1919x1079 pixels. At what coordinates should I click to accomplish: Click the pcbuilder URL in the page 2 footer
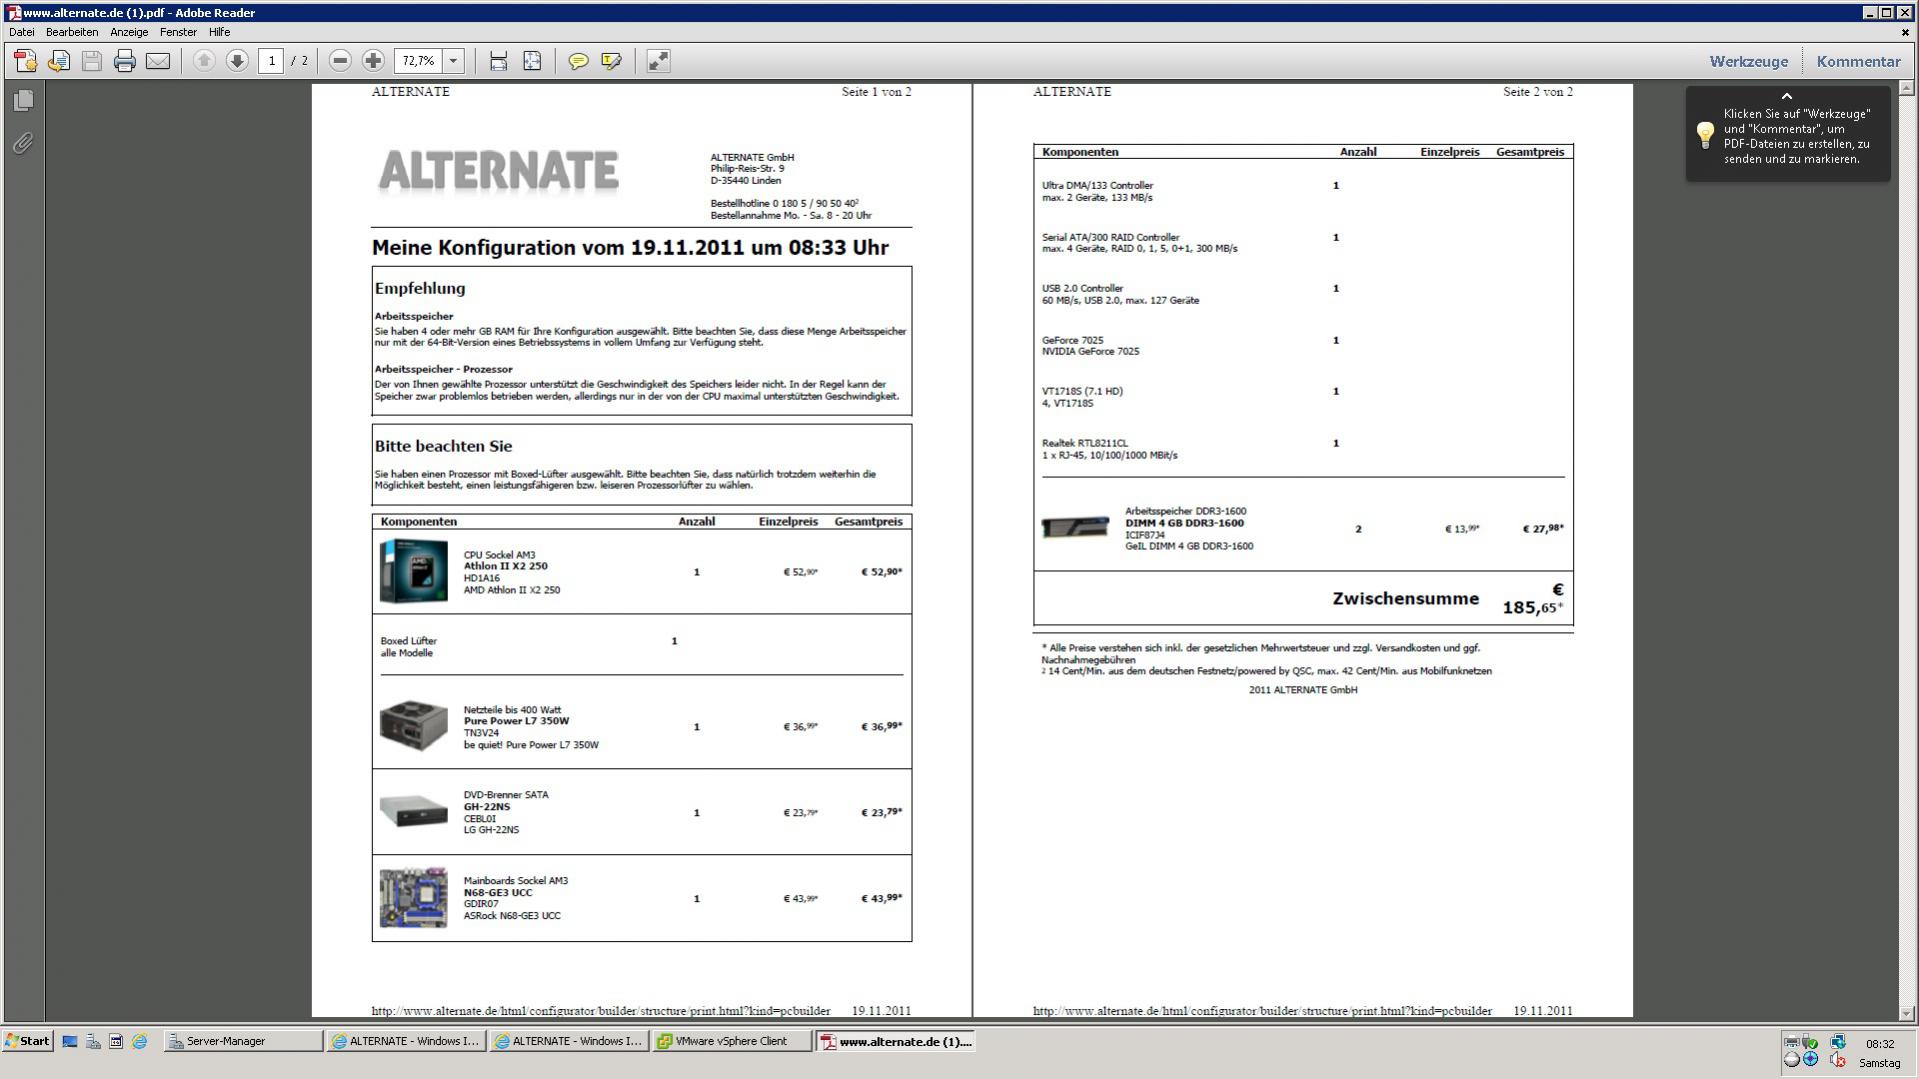(1262, 1011)
